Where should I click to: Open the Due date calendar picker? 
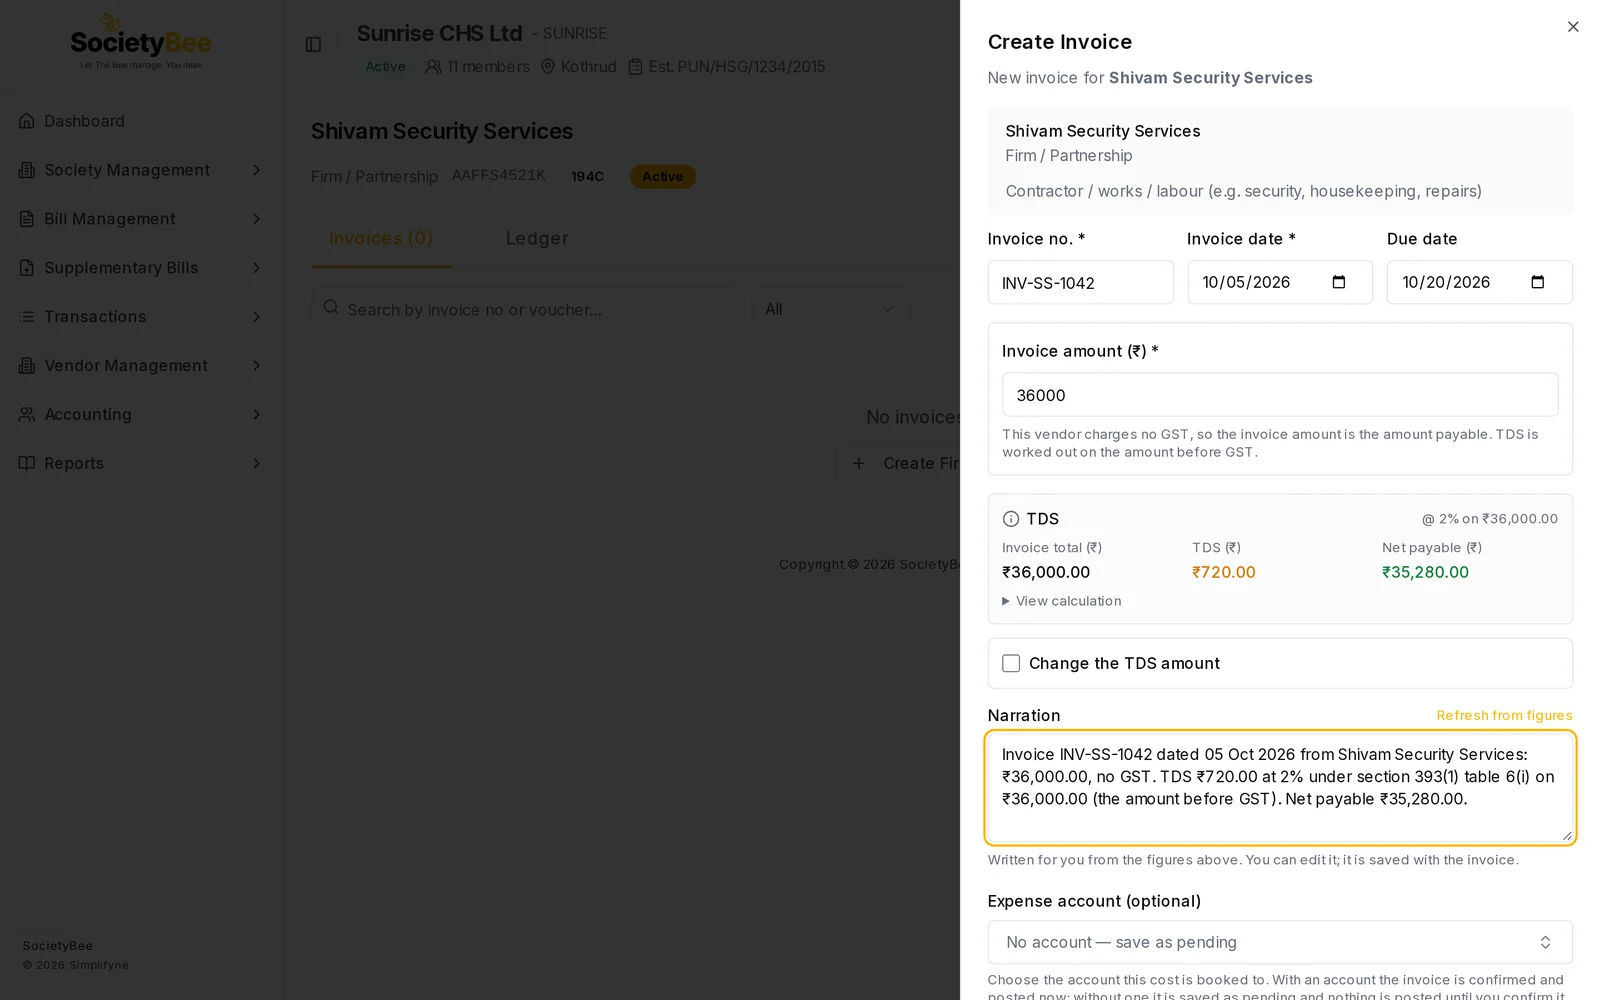(x=1538, y=282)
